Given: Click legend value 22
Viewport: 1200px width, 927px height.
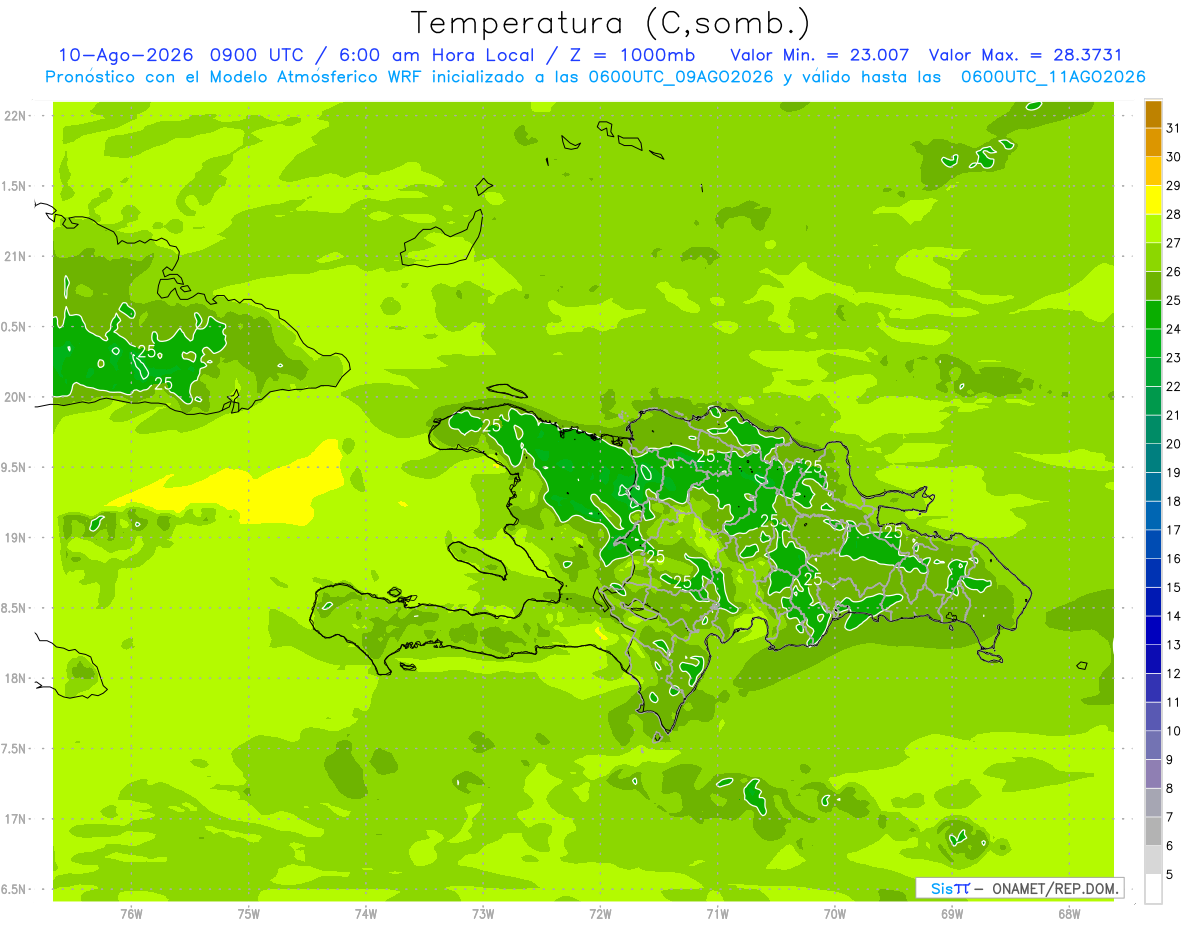Looking at the screenshot, I should [x=1173, y=387].
